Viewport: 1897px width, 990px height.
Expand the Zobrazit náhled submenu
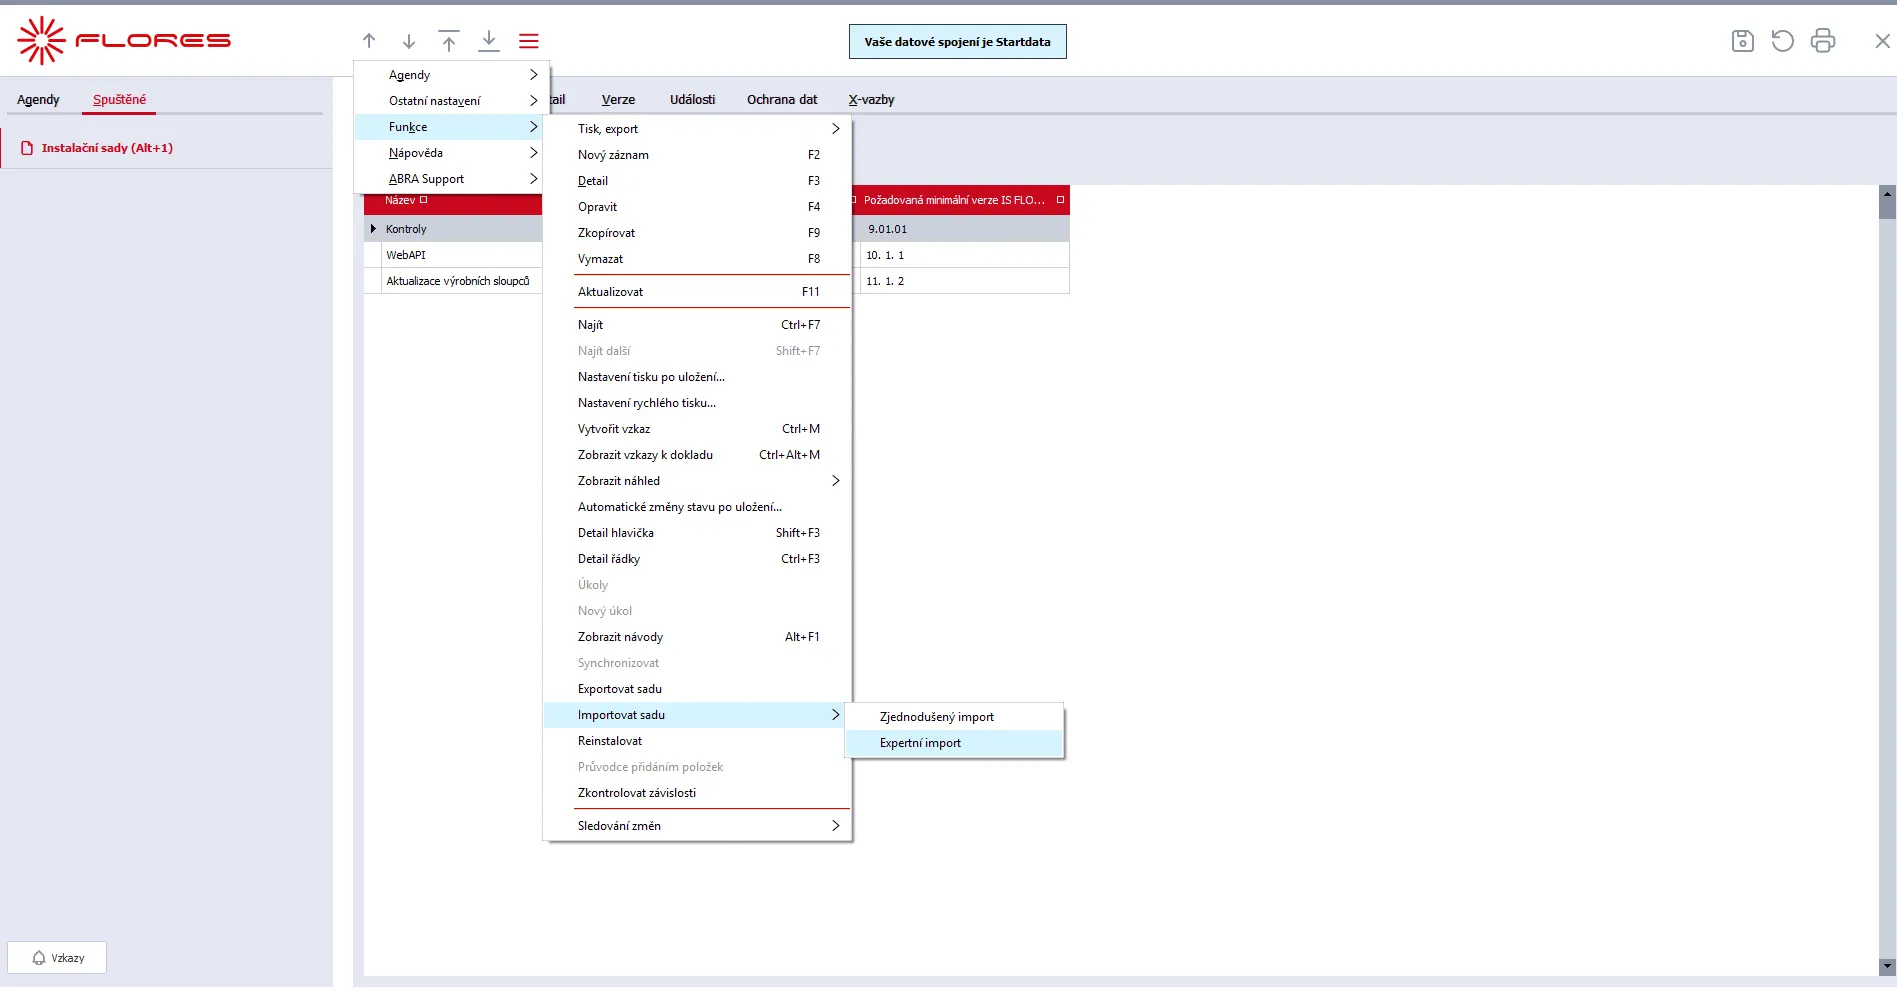(697, 481)
